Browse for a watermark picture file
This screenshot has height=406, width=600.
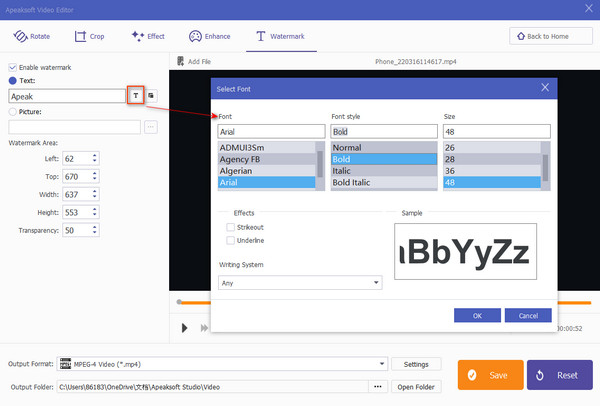[151, 127]
